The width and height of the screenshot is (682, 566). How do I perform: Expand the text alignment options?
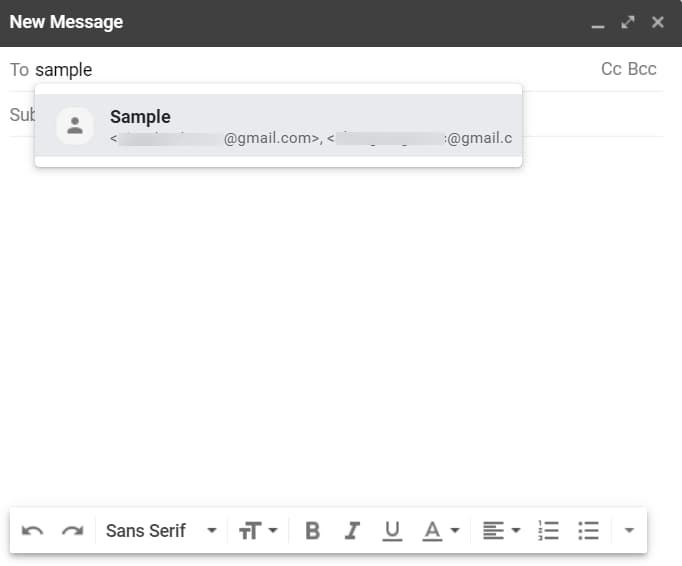tap(501, 531)
